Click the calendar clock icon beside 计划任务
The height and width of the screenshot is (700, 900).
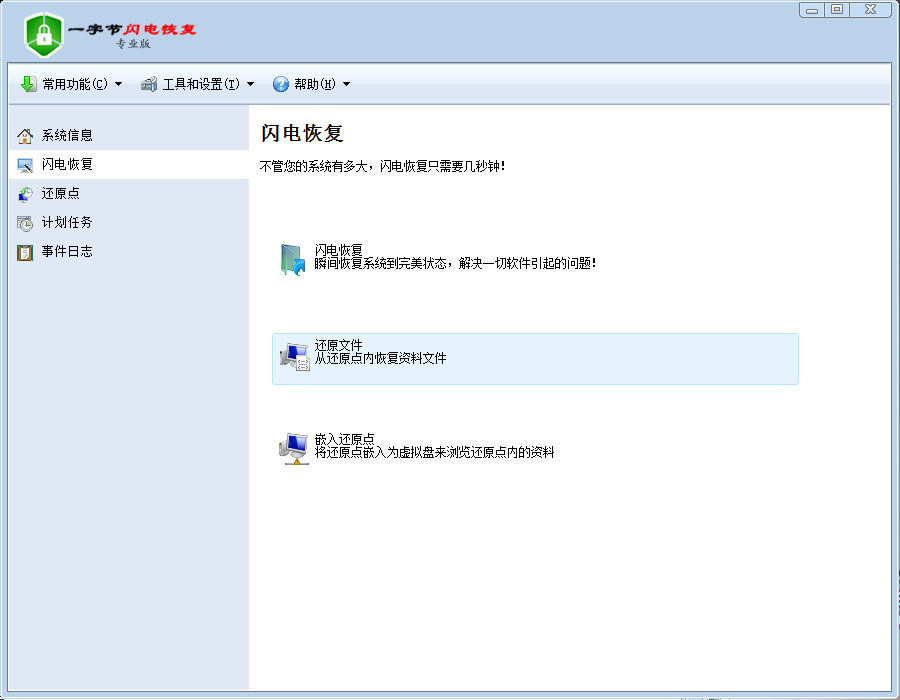(25, 223)
